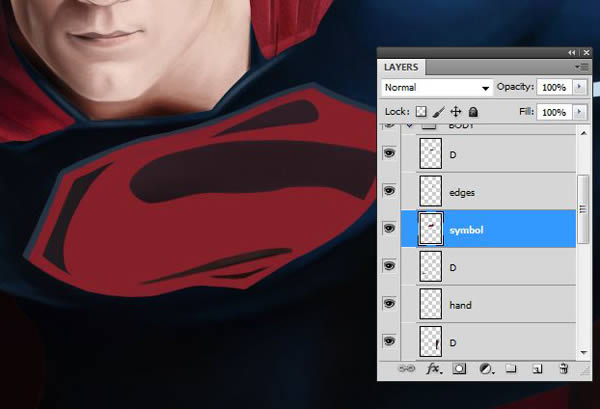
Task: Click the layers list scroll-up arrow
Action: (x=583, y=133)
